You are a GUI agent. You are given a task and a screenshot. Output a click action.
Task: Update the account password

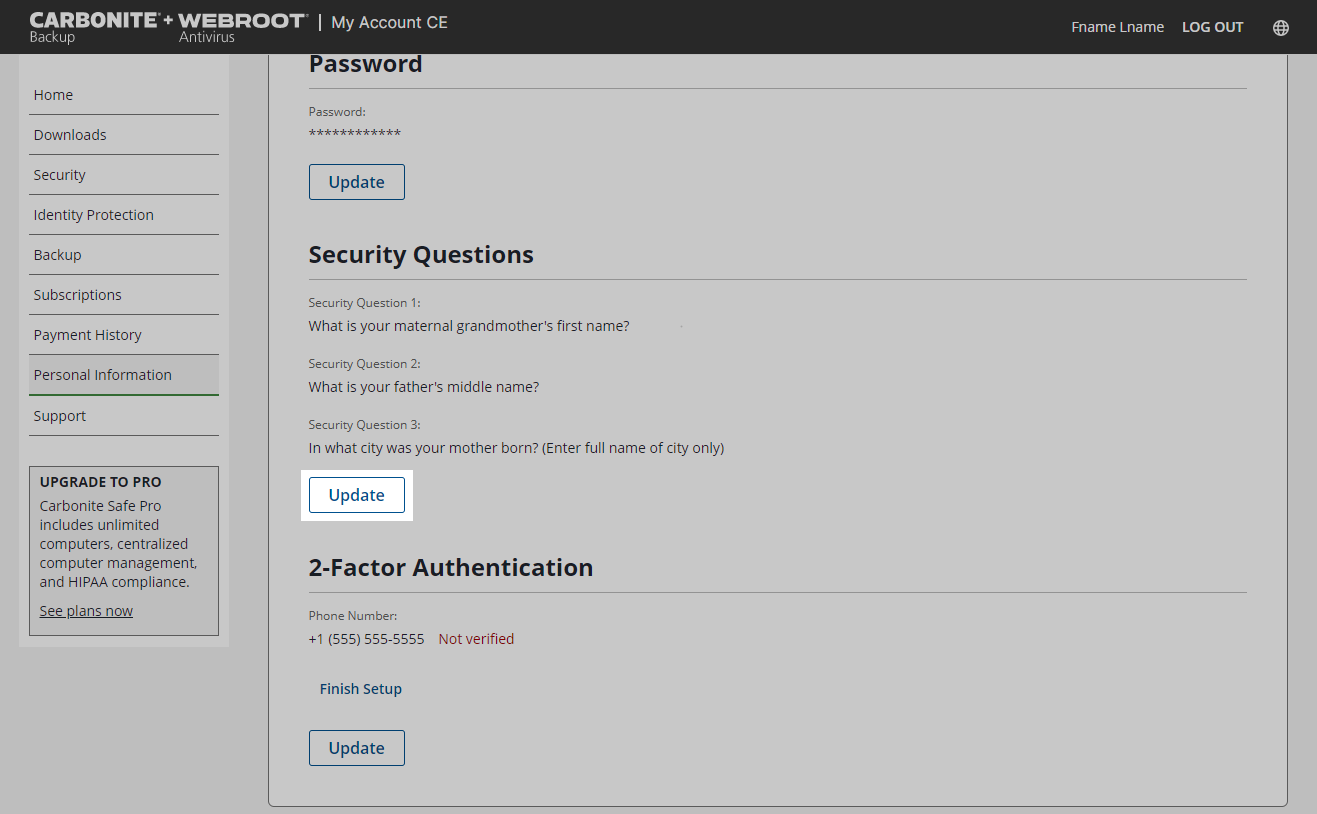[x=357, y=182]
